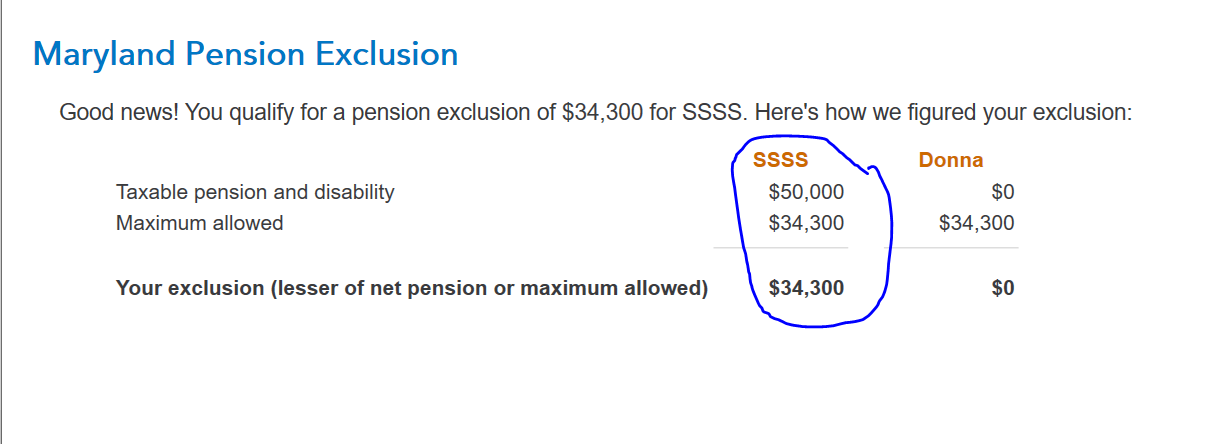Click the Your exclusion row label
This screenshot has height=444, width=1230.
click(x=412, y=288)
